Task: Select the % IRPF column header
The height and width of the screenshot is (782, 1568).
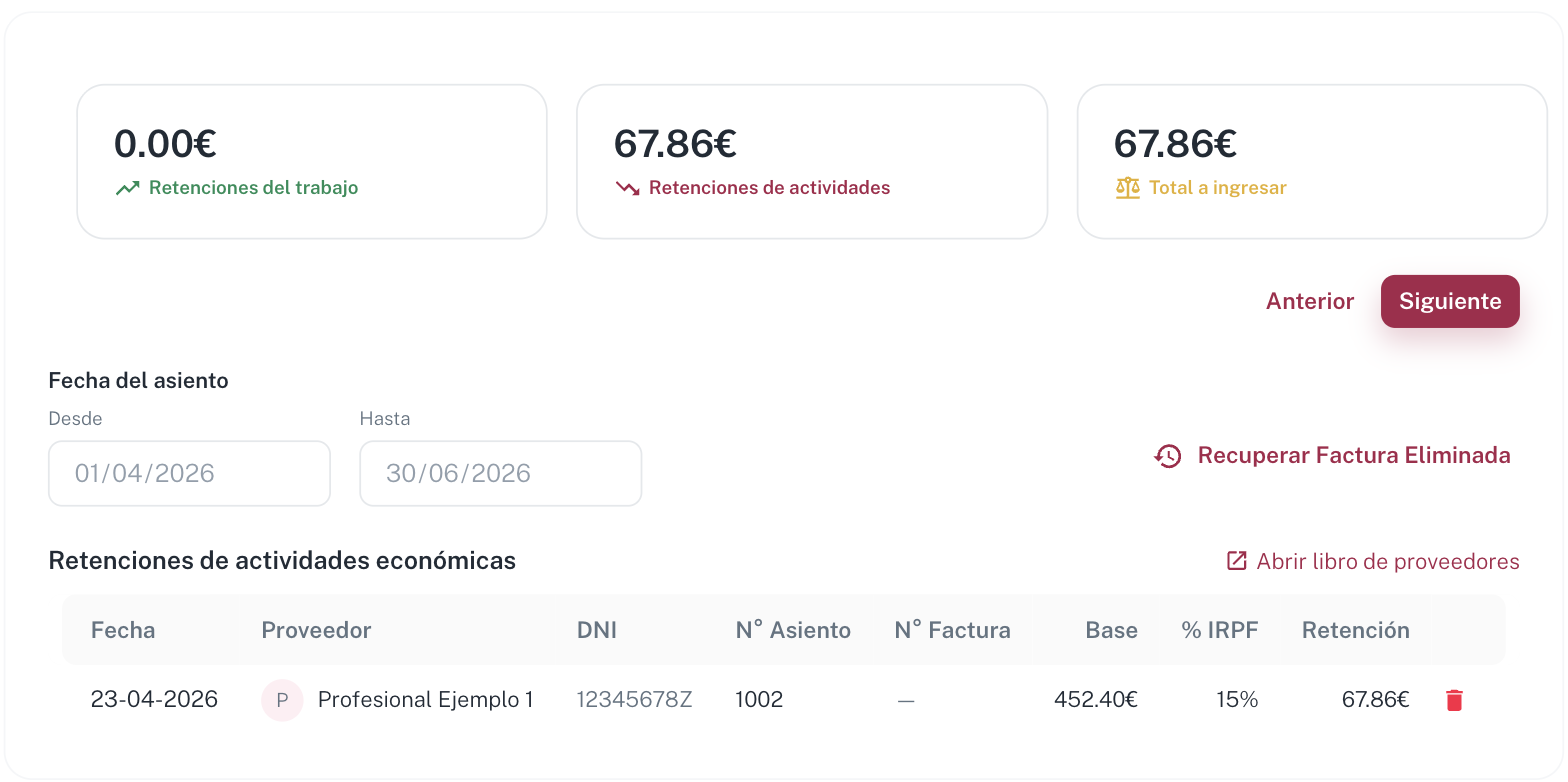Action: 1220,630
